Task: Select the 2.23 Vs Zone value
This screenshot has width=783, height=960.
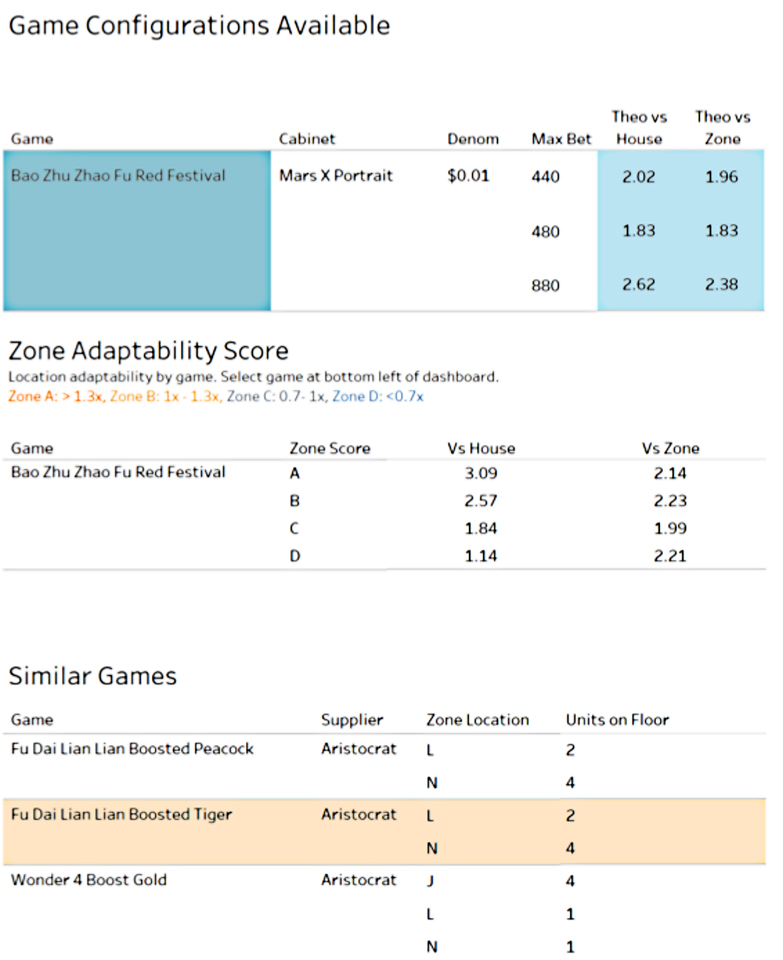Action: click(x=670, y=501)
